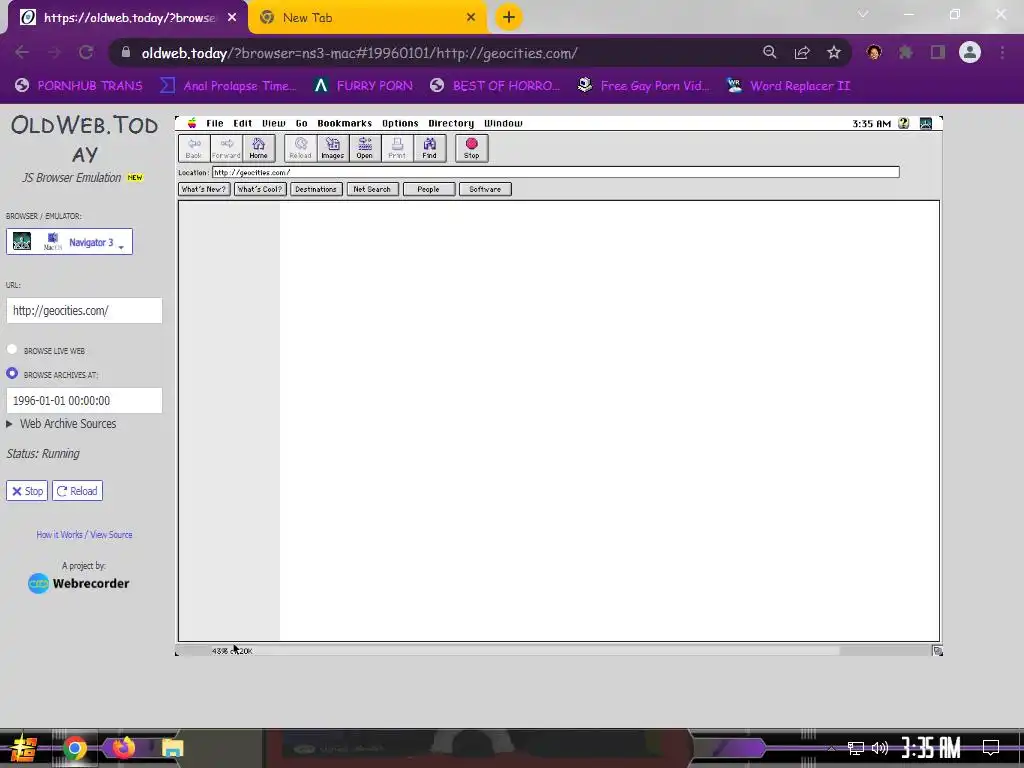
Task: Click the People directory button
Action: pos(428,189)
